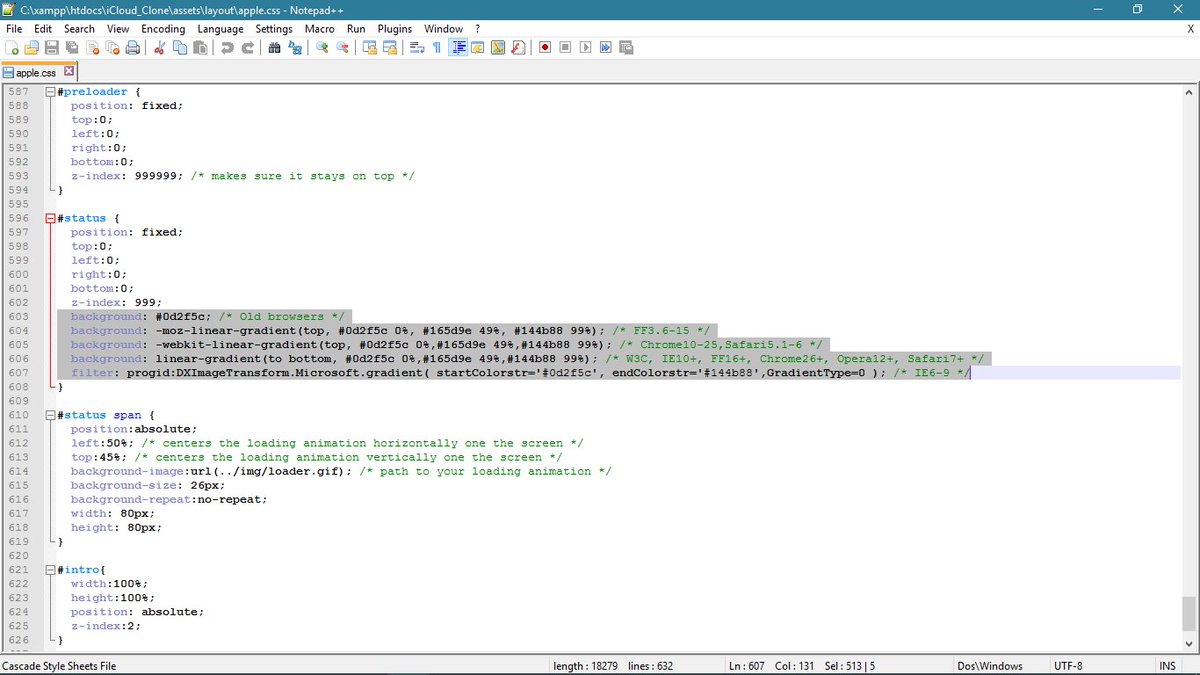Click UTF-8 encoding in status bar
Image resolution: width=1200 pixels, height=675 pixels.
point(1068,666)
